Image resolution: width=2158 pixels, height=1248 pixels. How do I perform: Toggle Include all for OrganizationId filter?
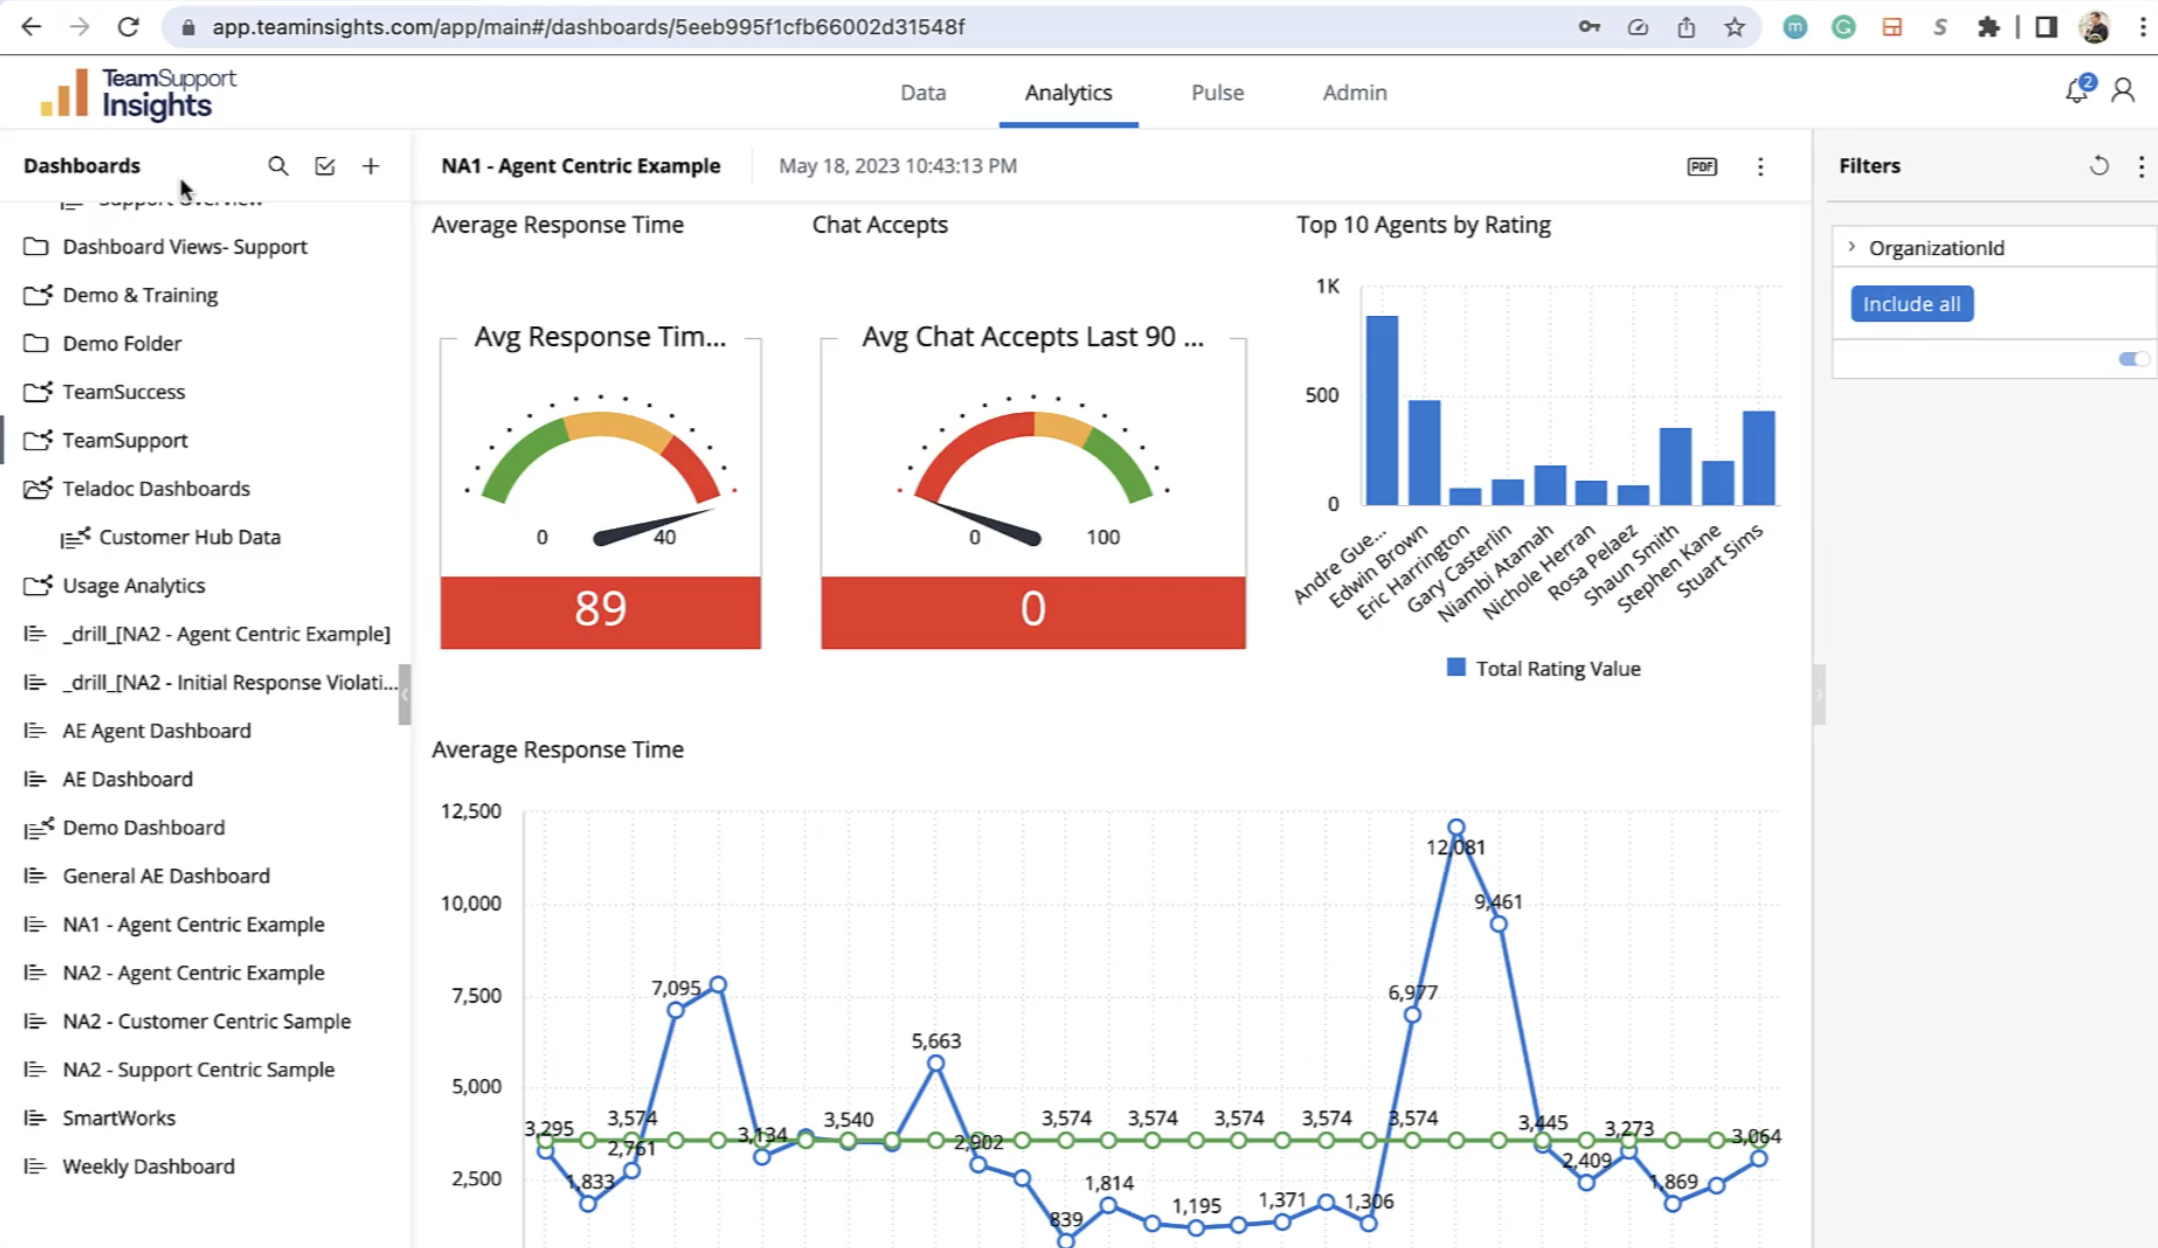(1911, 303)
